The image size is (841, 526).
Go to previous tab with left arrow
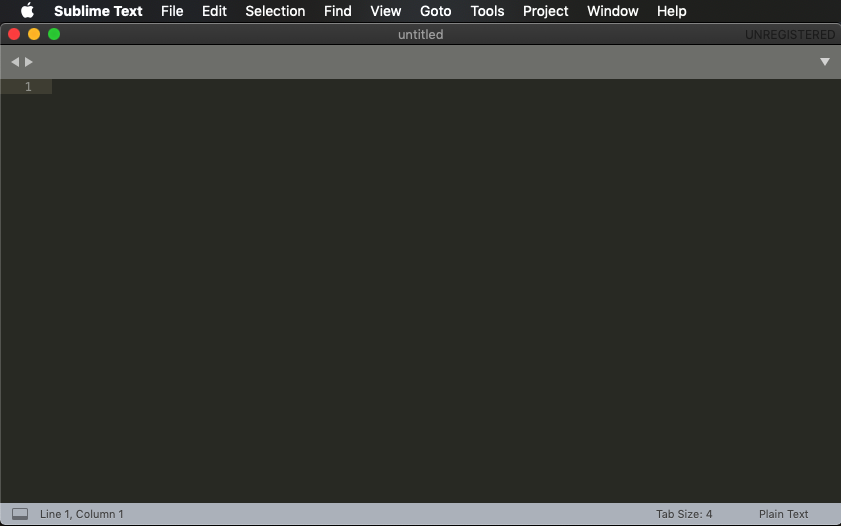[x=15, y=62]
